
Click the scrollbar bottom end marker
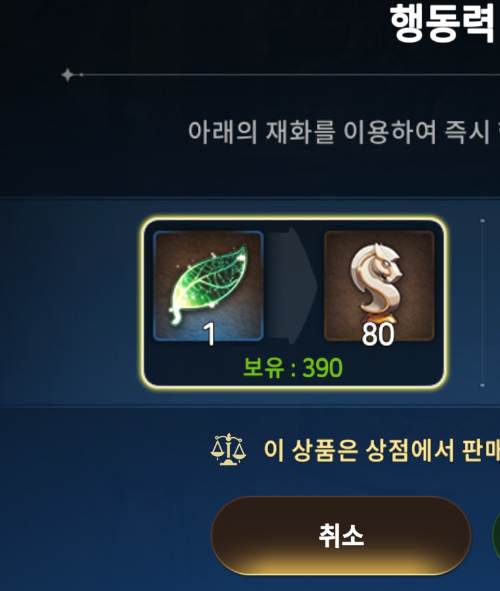coord(483,385)
